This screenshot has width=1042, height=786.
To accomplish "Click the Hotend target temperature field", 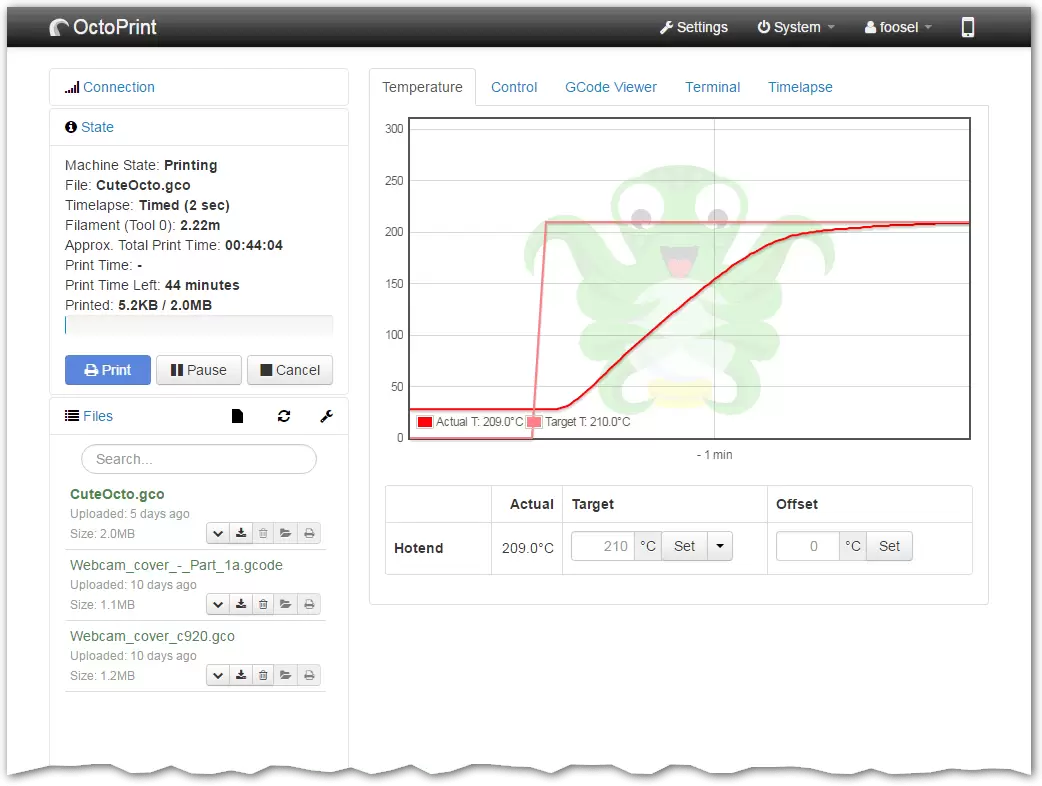I will coord(603,546).
